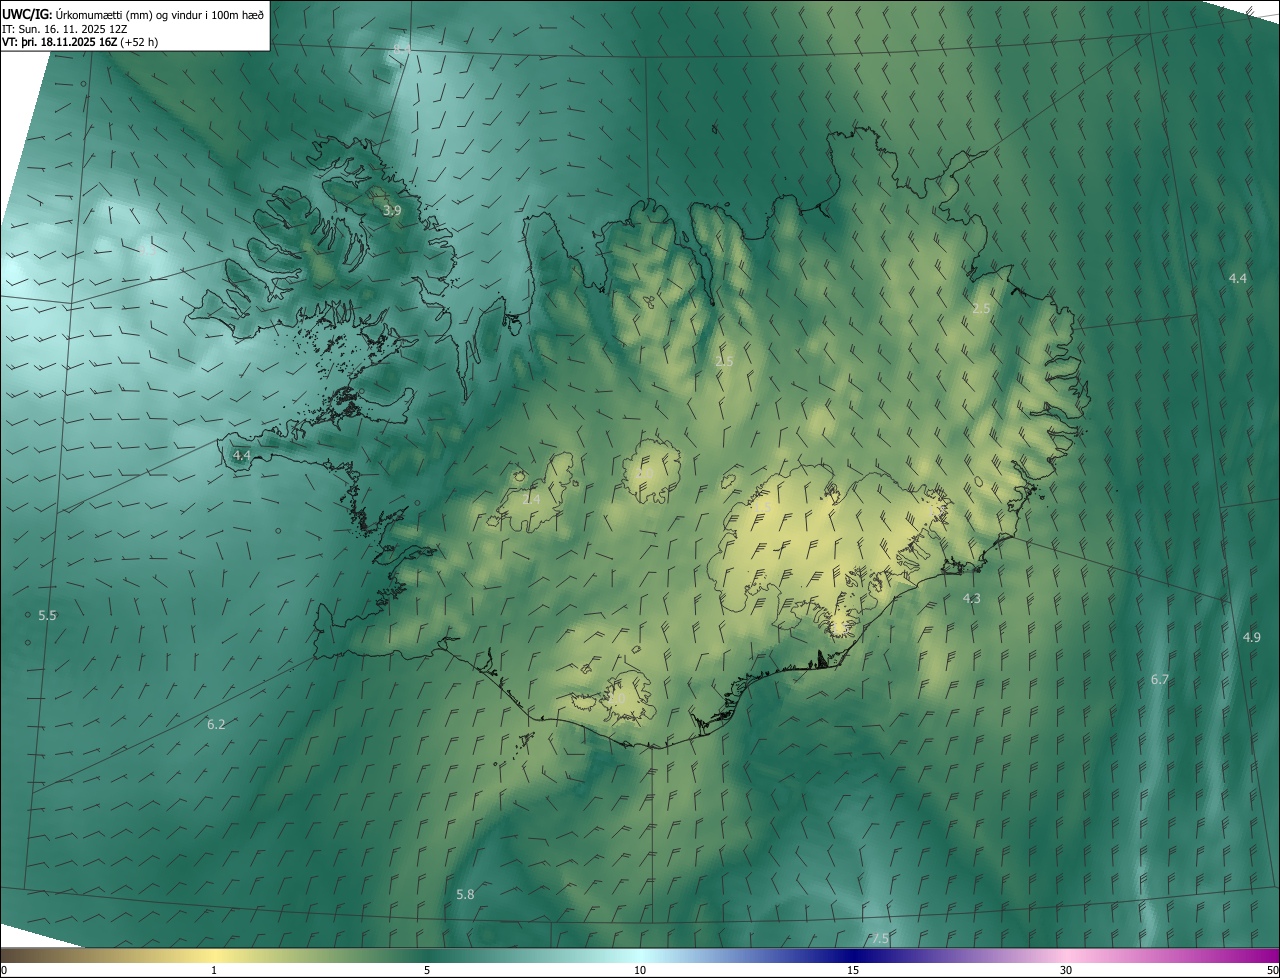Click the 7.5 value label on the map
Image resolution: width=1280 pixels, height=978 pixels.
coord(879,938)
